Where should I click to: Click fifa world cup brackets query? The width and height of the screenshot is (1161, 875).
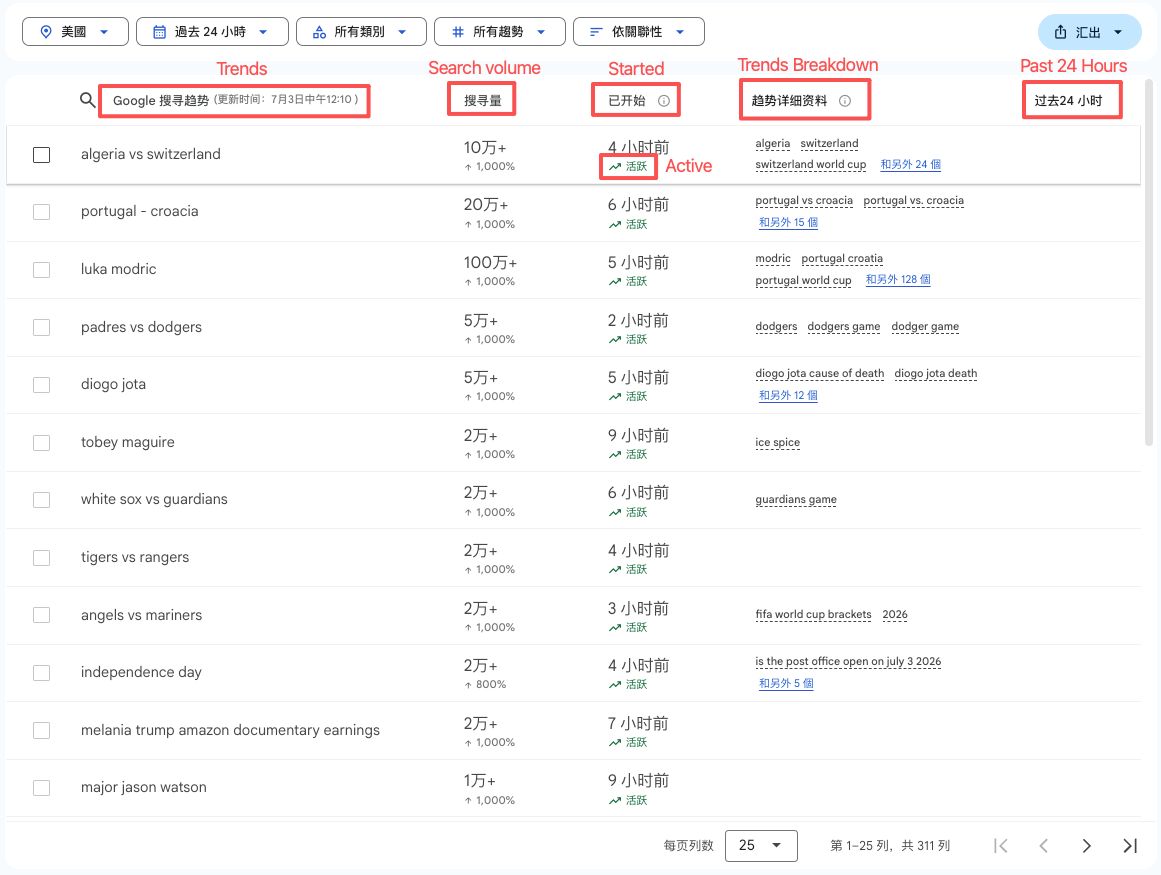point(813,614)
